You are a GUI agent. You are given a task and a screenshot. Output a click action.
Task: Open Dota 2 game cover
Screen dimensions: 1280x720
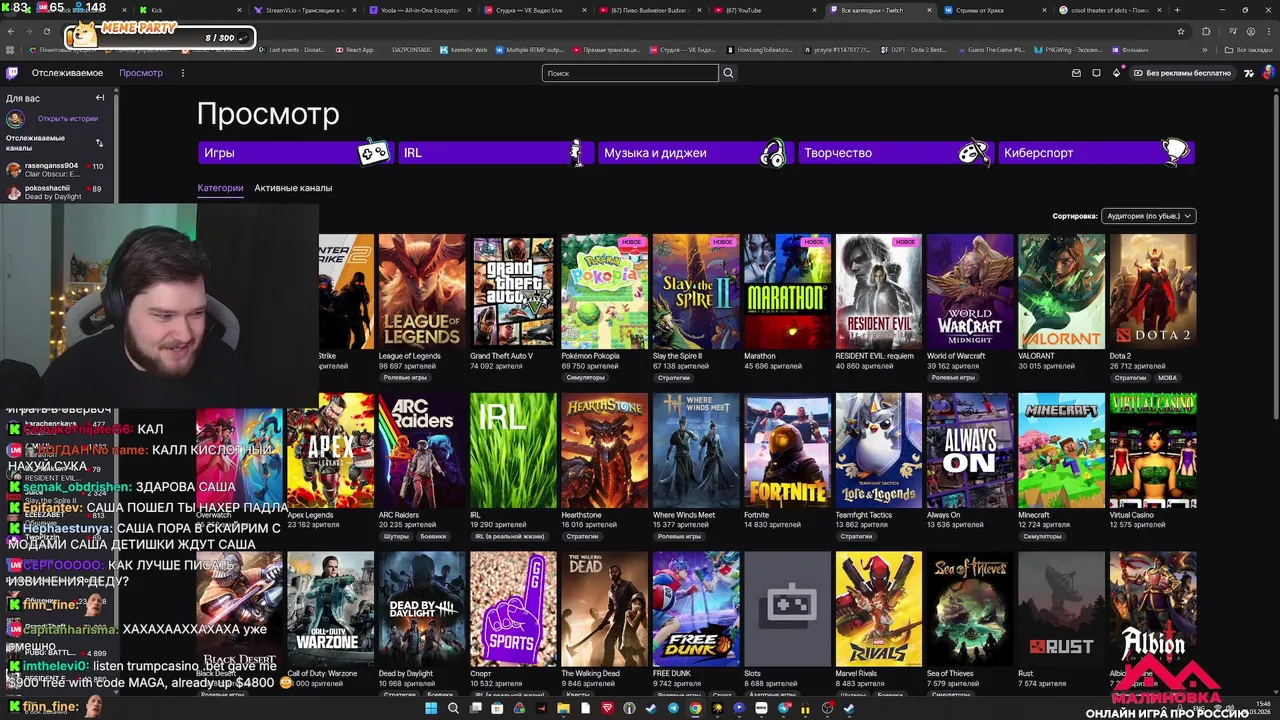[1152, 292]
